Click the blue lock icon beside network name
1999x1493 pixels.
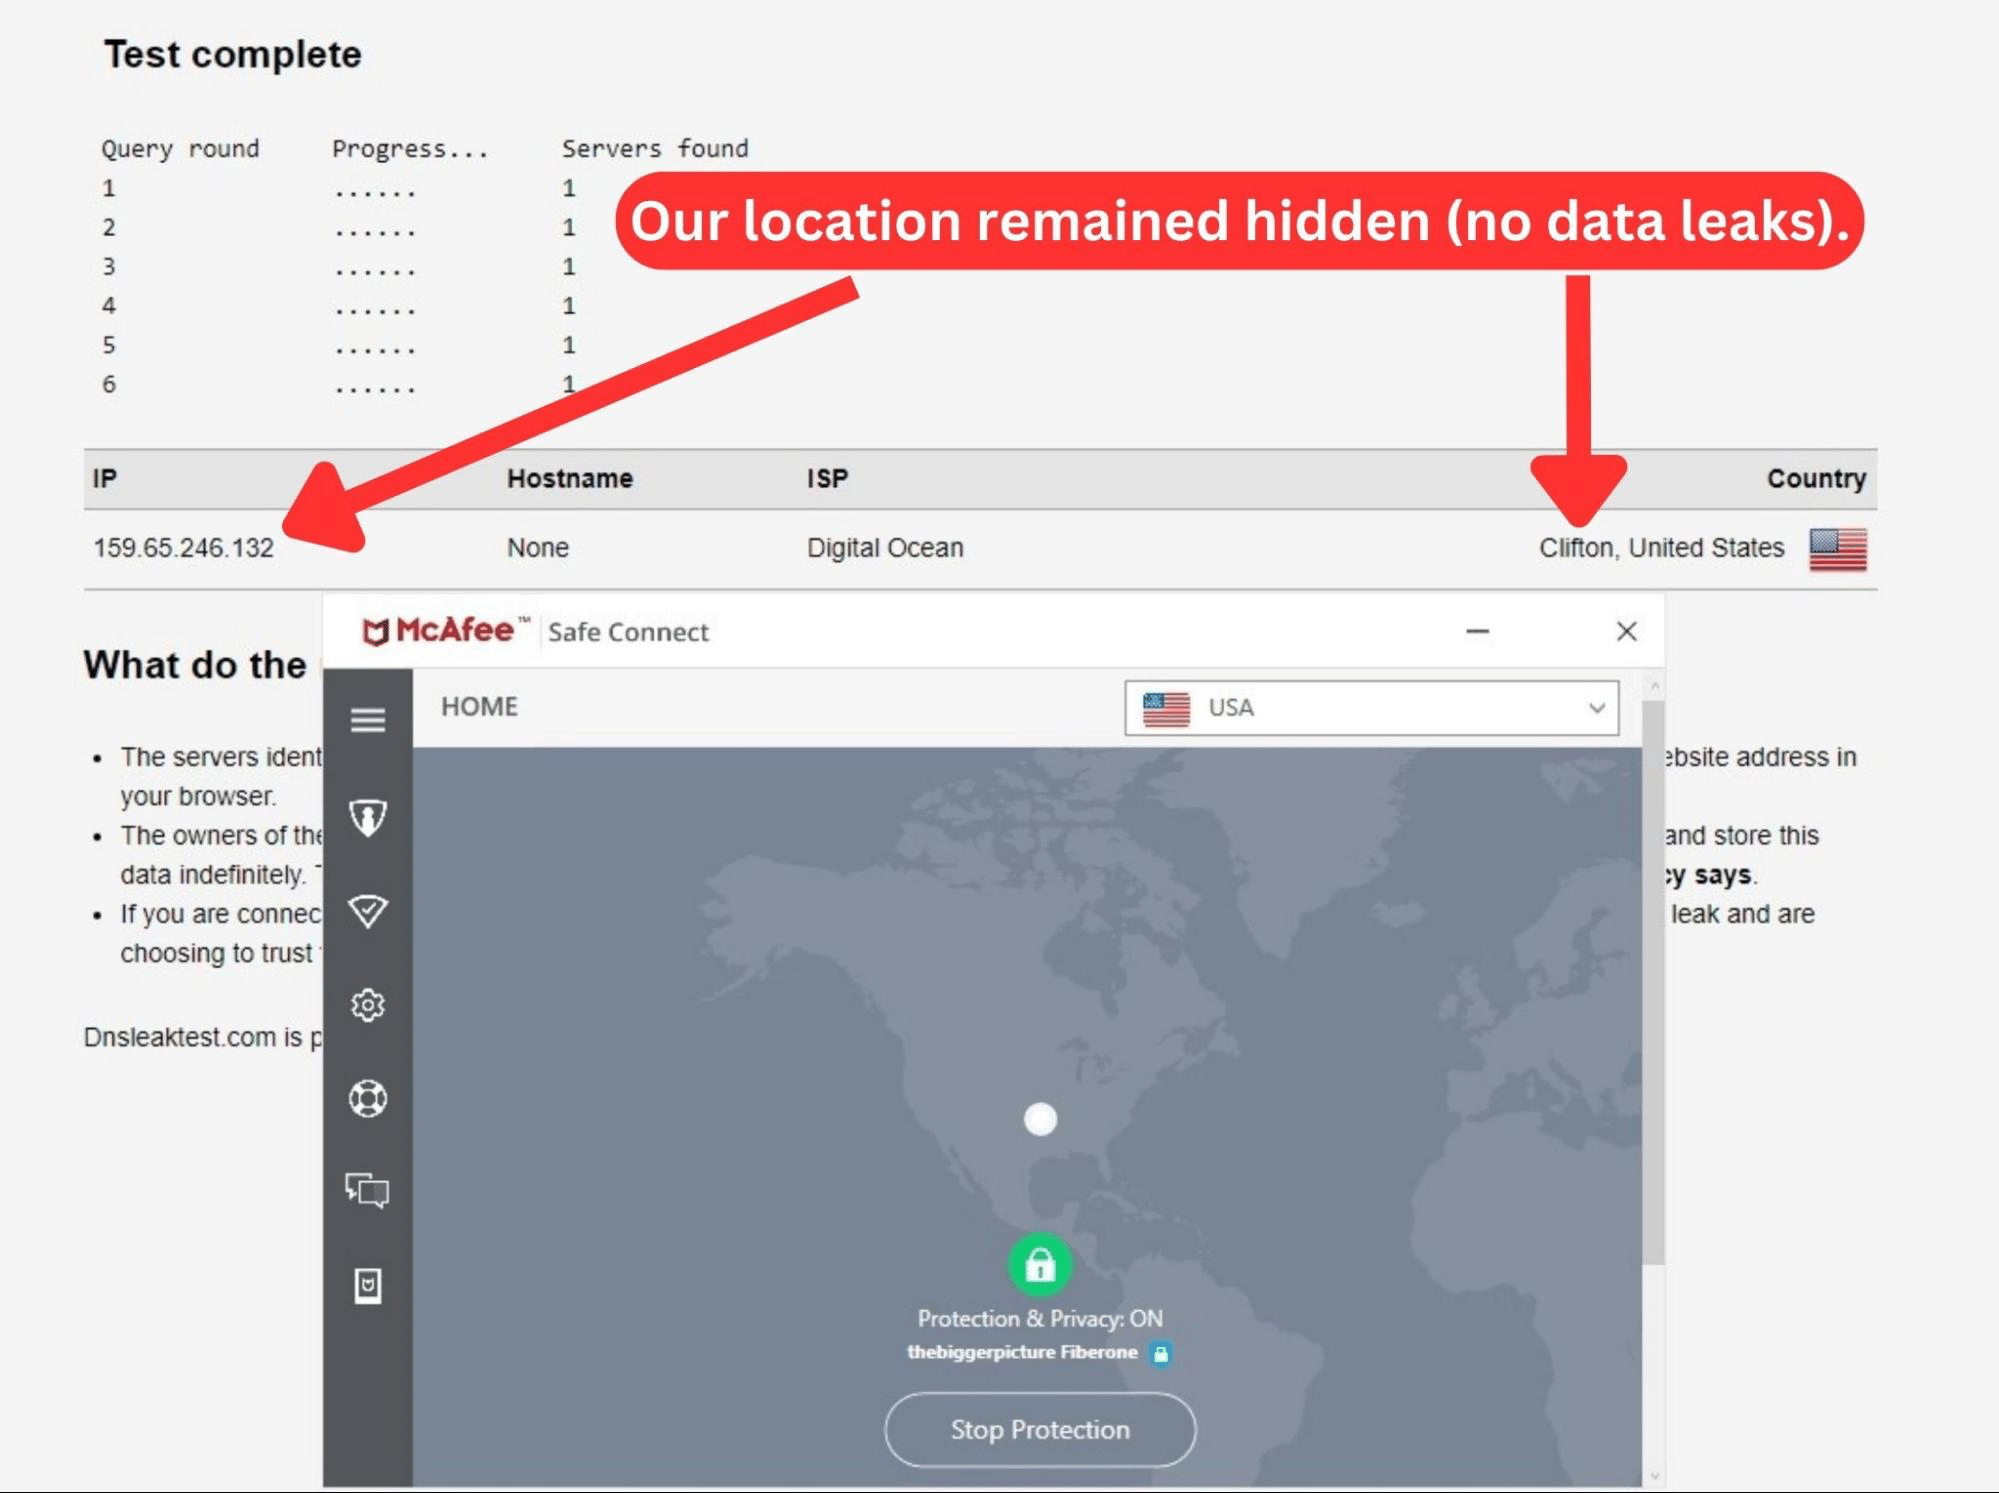coord(1160,1353)
